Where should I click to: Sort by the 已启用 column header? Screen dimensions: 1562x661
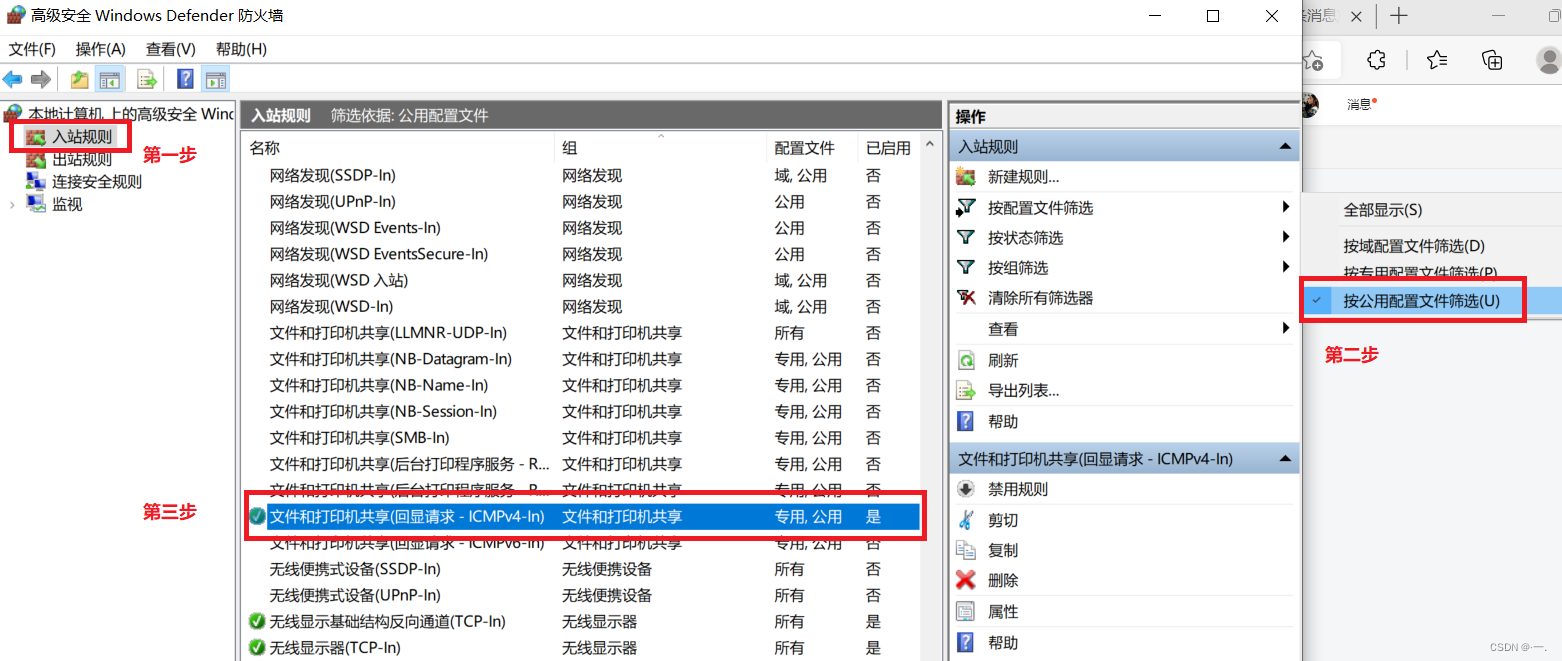[888, 148]
